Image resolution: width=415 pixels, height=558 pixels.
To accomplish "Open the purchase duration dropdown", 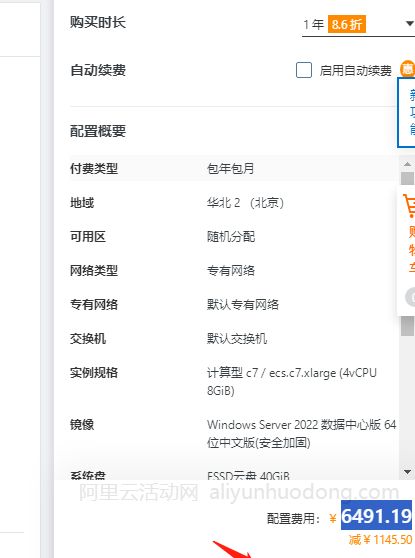I will [358, 25].
